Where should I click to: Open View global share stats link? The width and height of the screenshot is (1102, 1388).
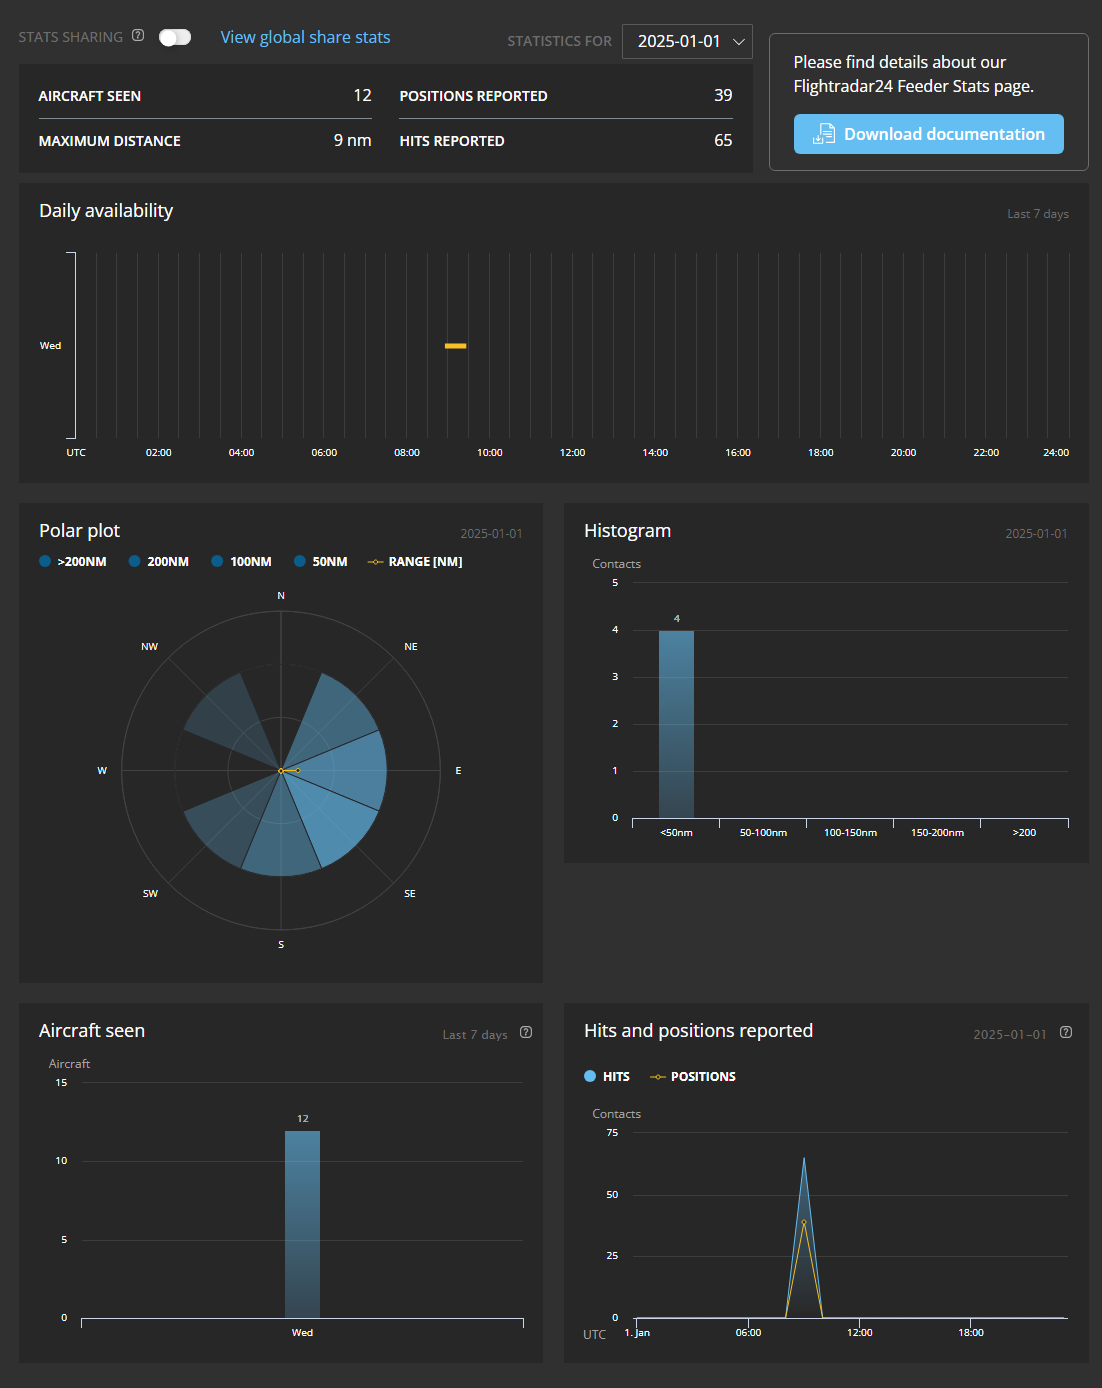tap(305, 37)
